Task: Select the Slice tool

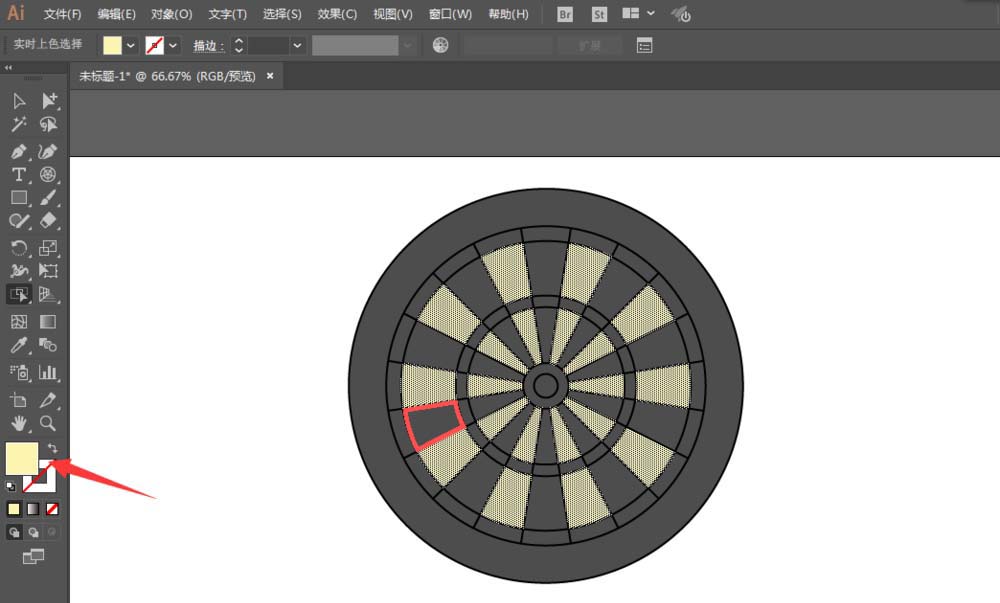Action: click(48, 400)
